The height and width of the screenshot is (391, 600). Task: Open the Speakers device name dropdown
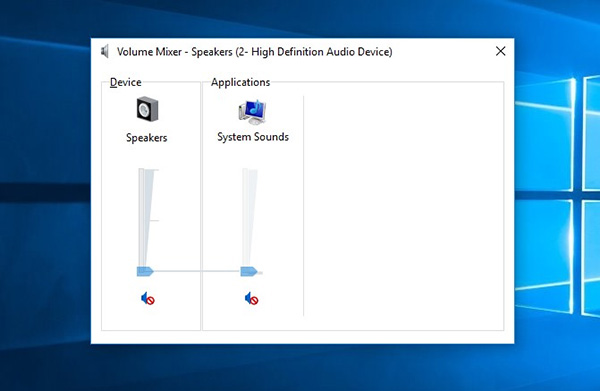pyautogui.click(x=147, y=138)
